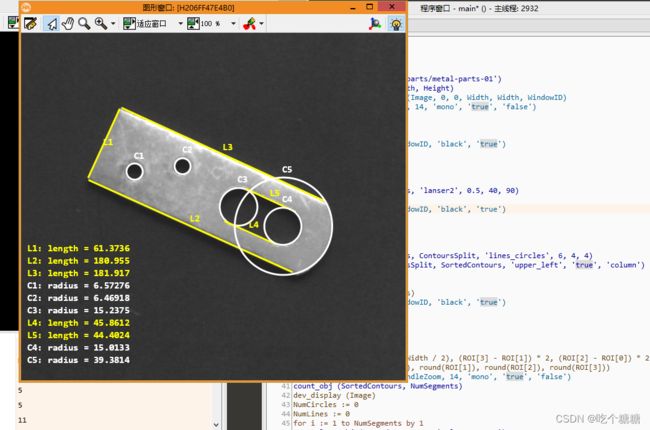Click the L2 label on the lower edge
Viewport: 650px width, 430px height.
tap(195, 219)
